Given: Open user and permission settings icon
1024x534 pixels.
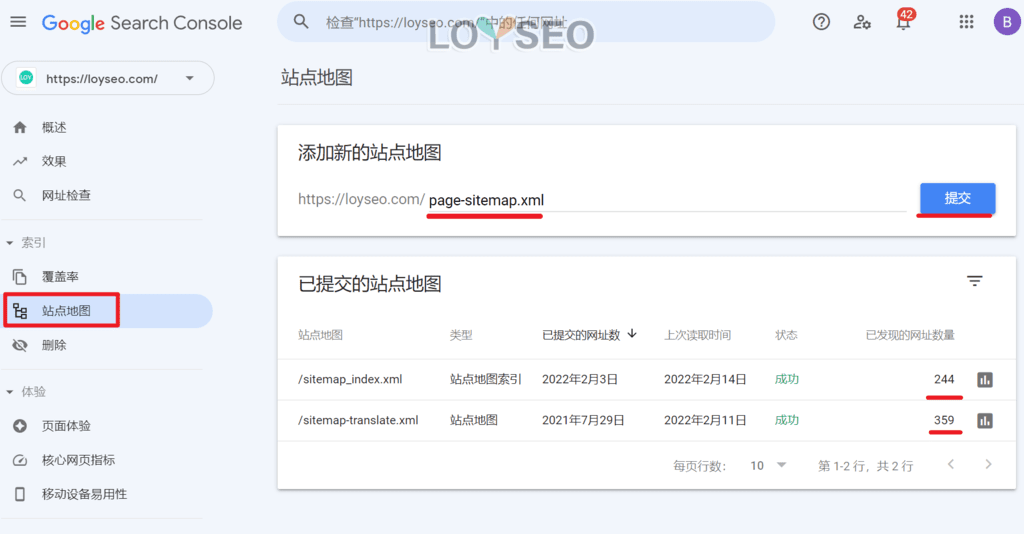Looking at the screenshot, I should [862, 22].
